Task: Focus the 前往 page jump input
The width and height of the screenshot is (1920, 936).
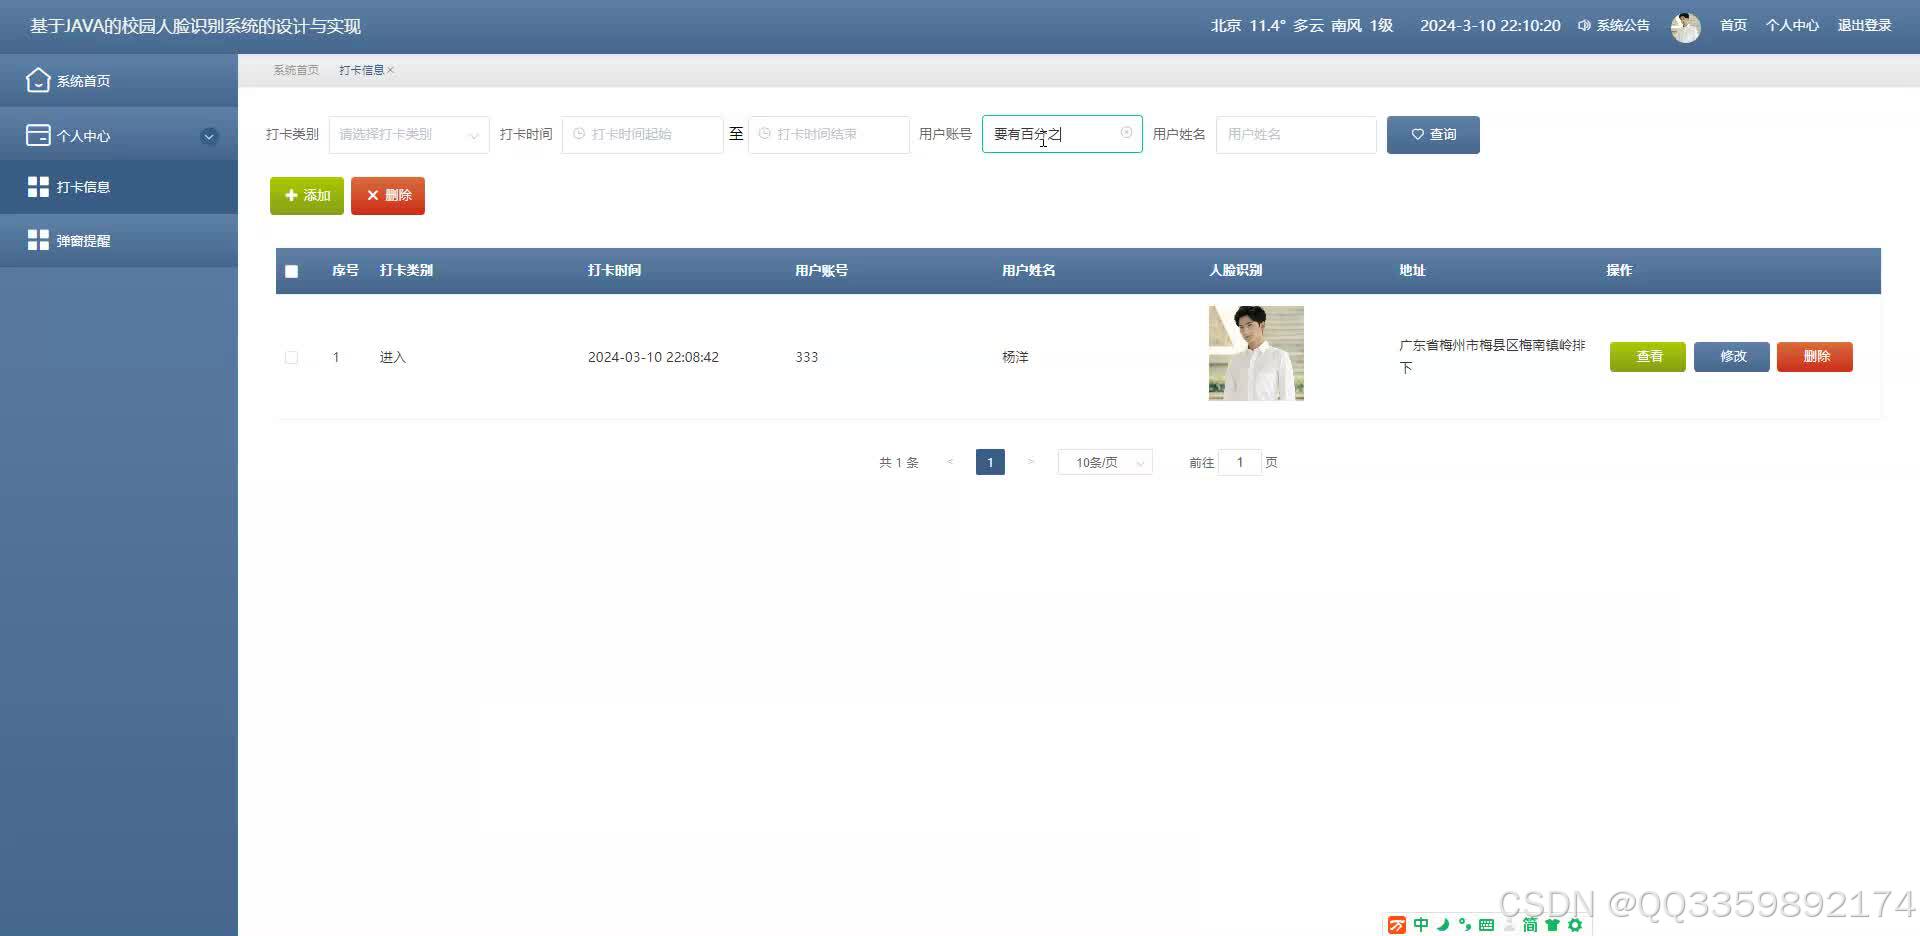Action: click(1240, 462)
